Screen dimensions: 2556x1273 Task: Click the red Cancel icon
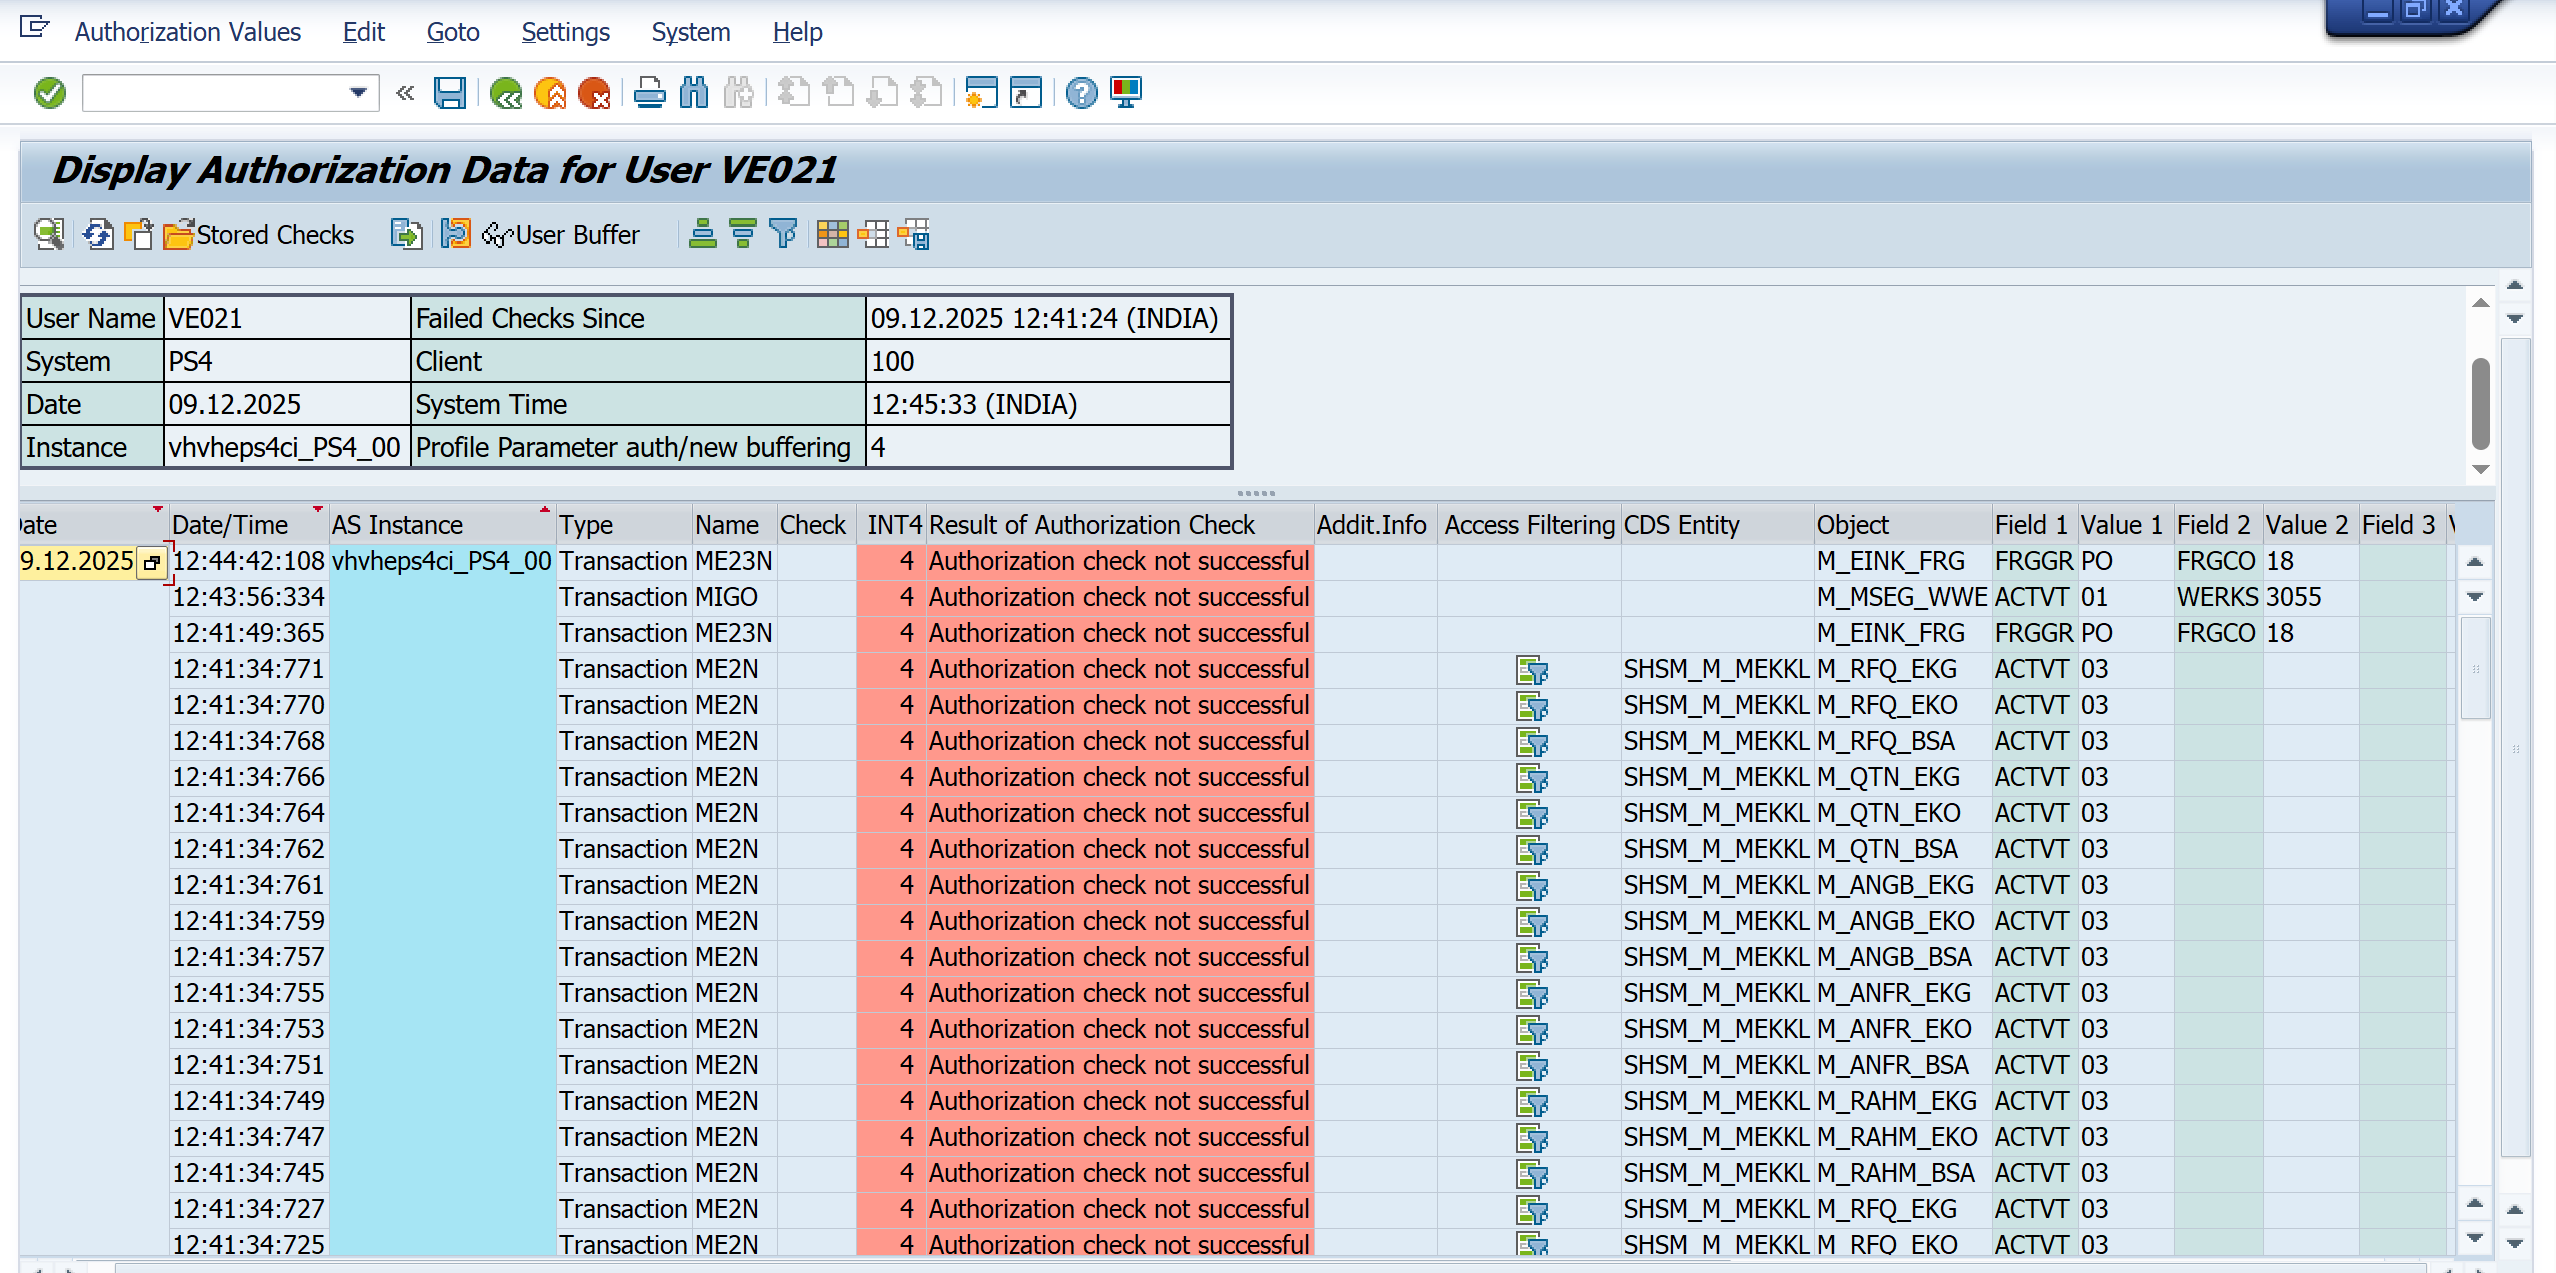pos(594,93)
